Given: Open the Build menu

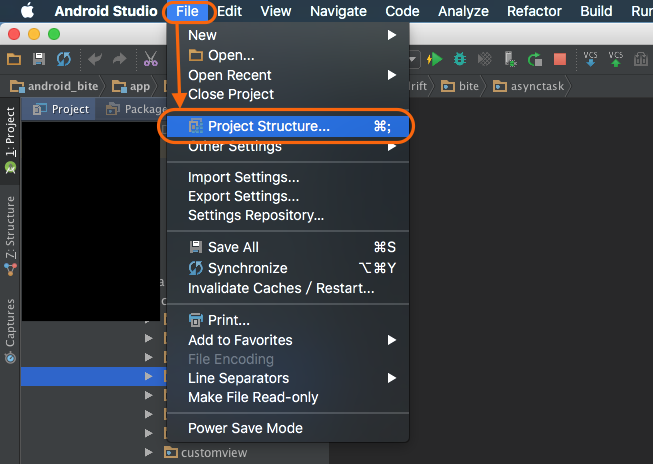Looking at the screenshot, I should 596,11.
